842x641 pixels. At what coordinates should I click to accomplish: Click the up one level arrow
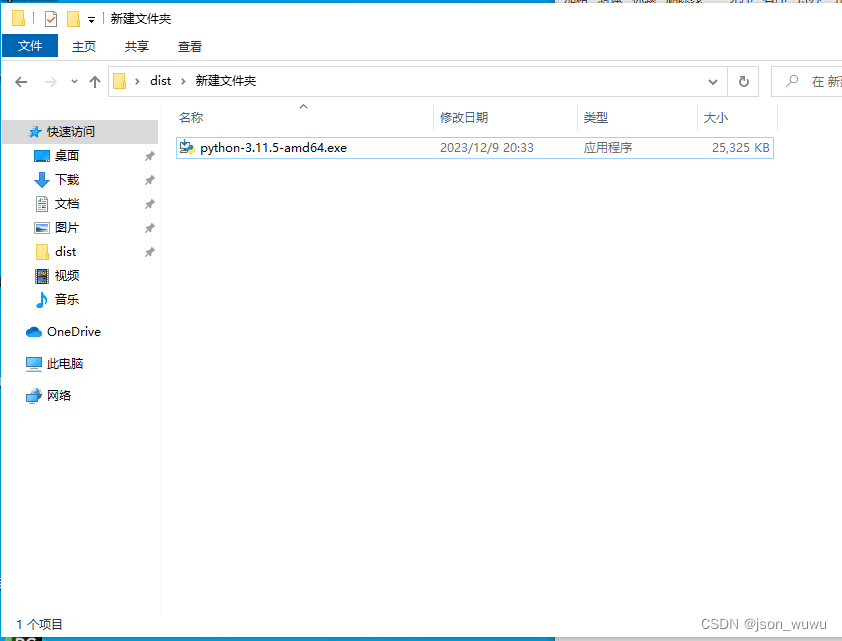coord(95,81)
